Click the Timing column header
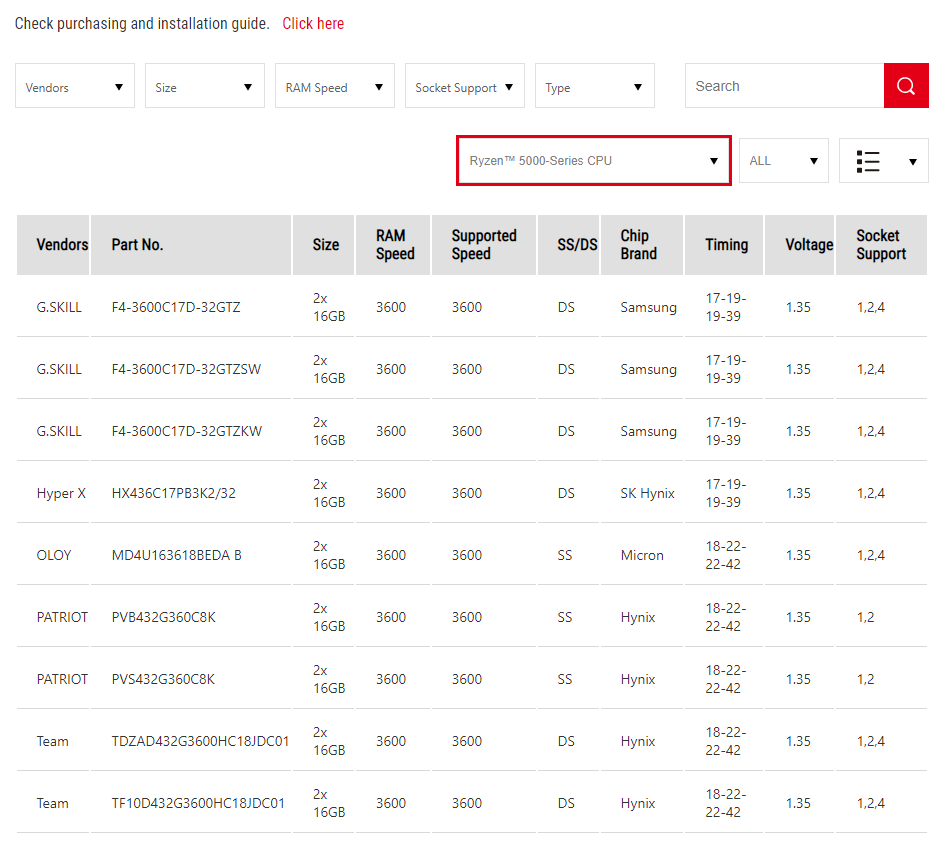 725,245
